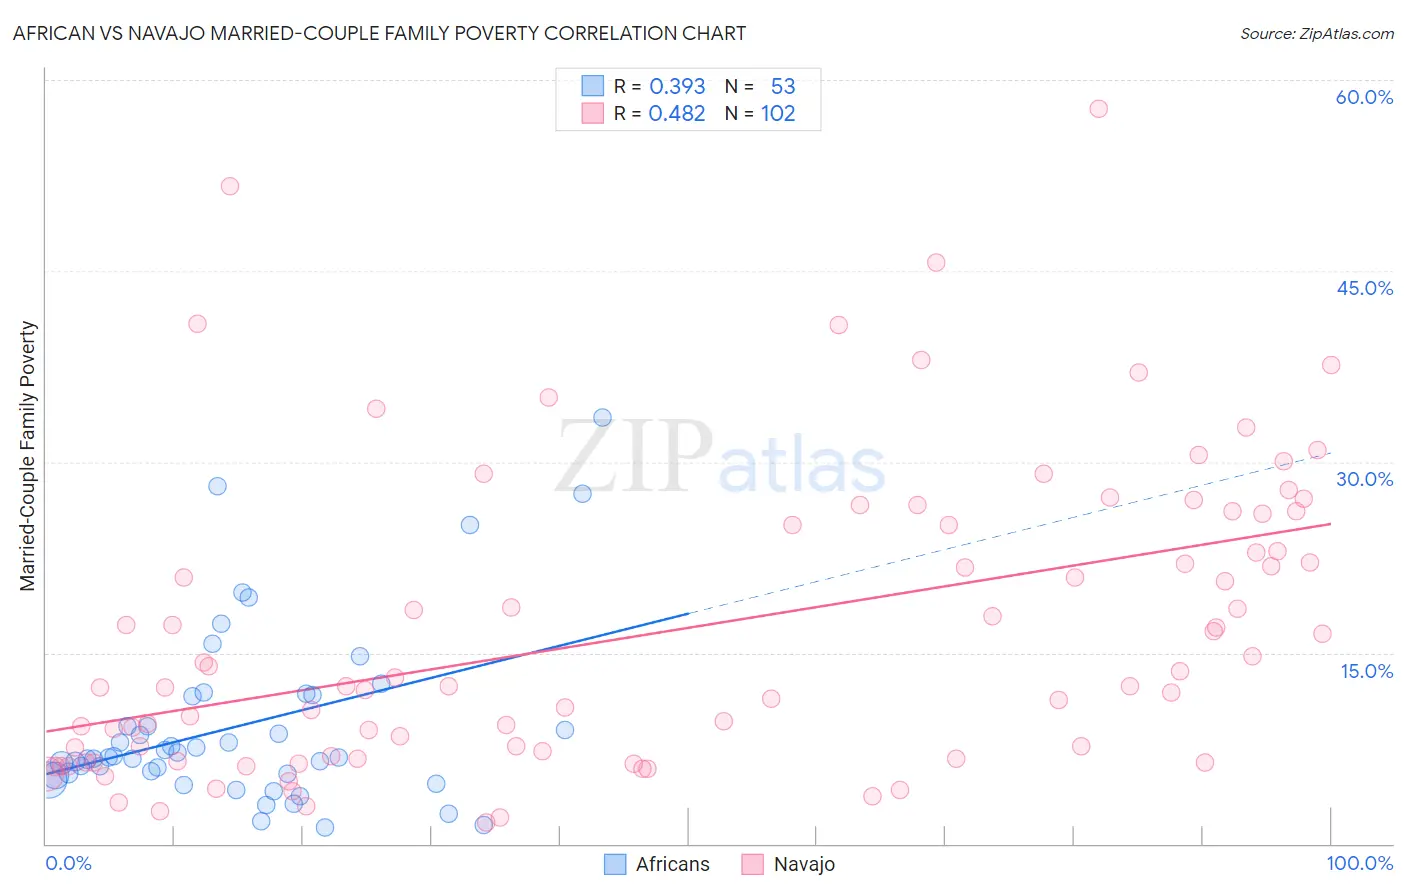
Task: Click the 15.0% y-axis label
Action: [1366, 671]
